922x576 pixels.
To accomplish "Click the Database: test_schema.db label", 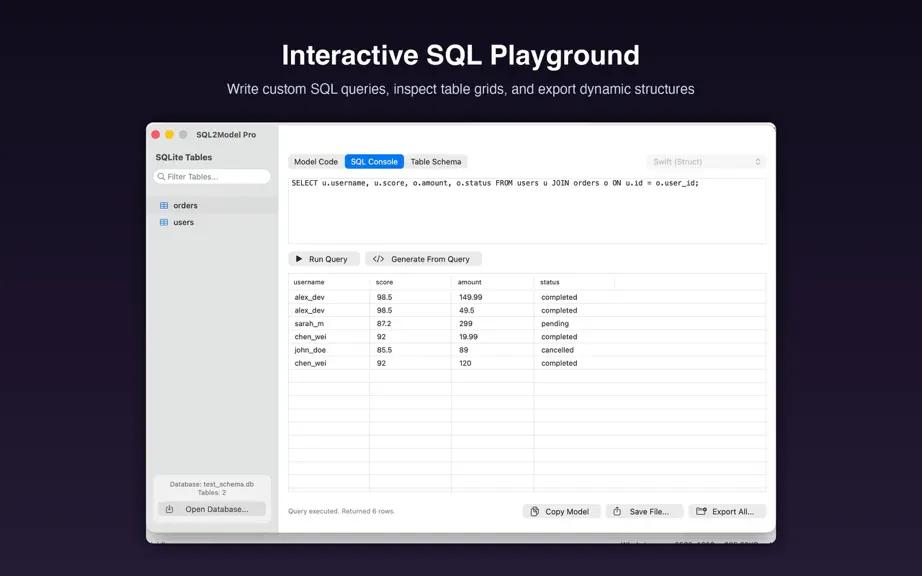I will [x=212, y=484].
